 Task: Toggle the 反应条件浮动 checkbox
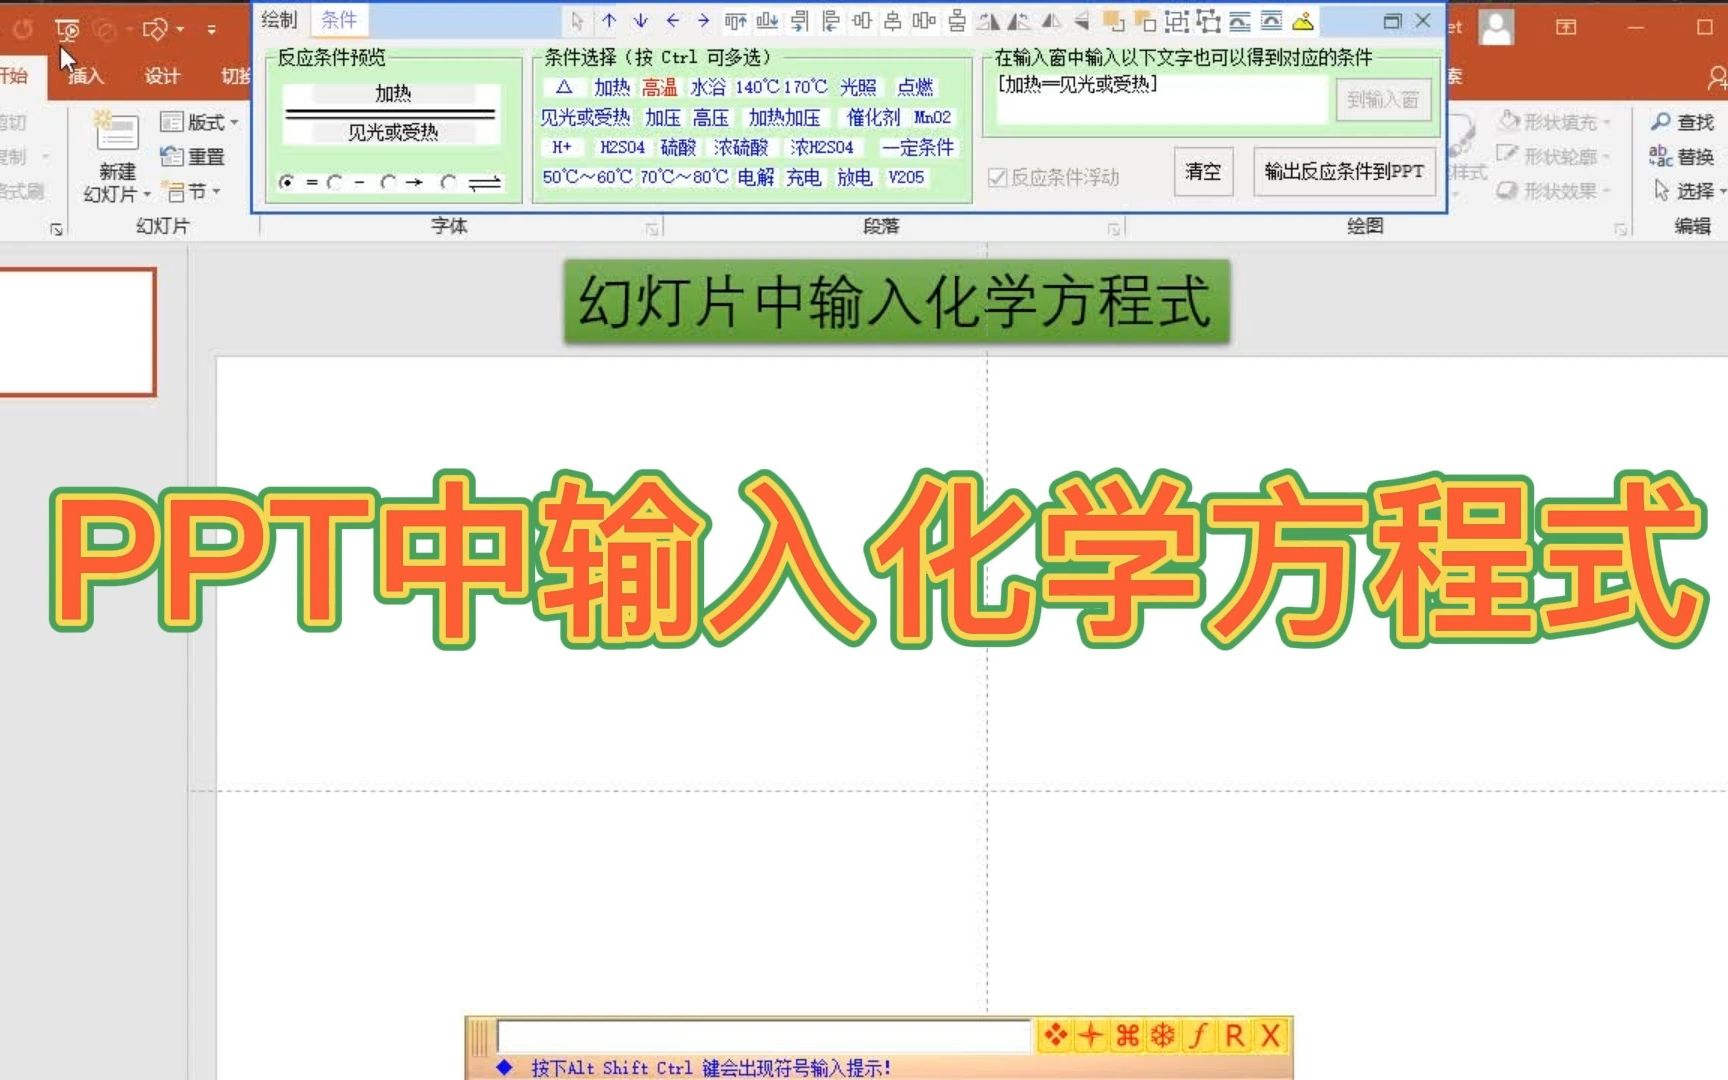[x=997, y=177]
